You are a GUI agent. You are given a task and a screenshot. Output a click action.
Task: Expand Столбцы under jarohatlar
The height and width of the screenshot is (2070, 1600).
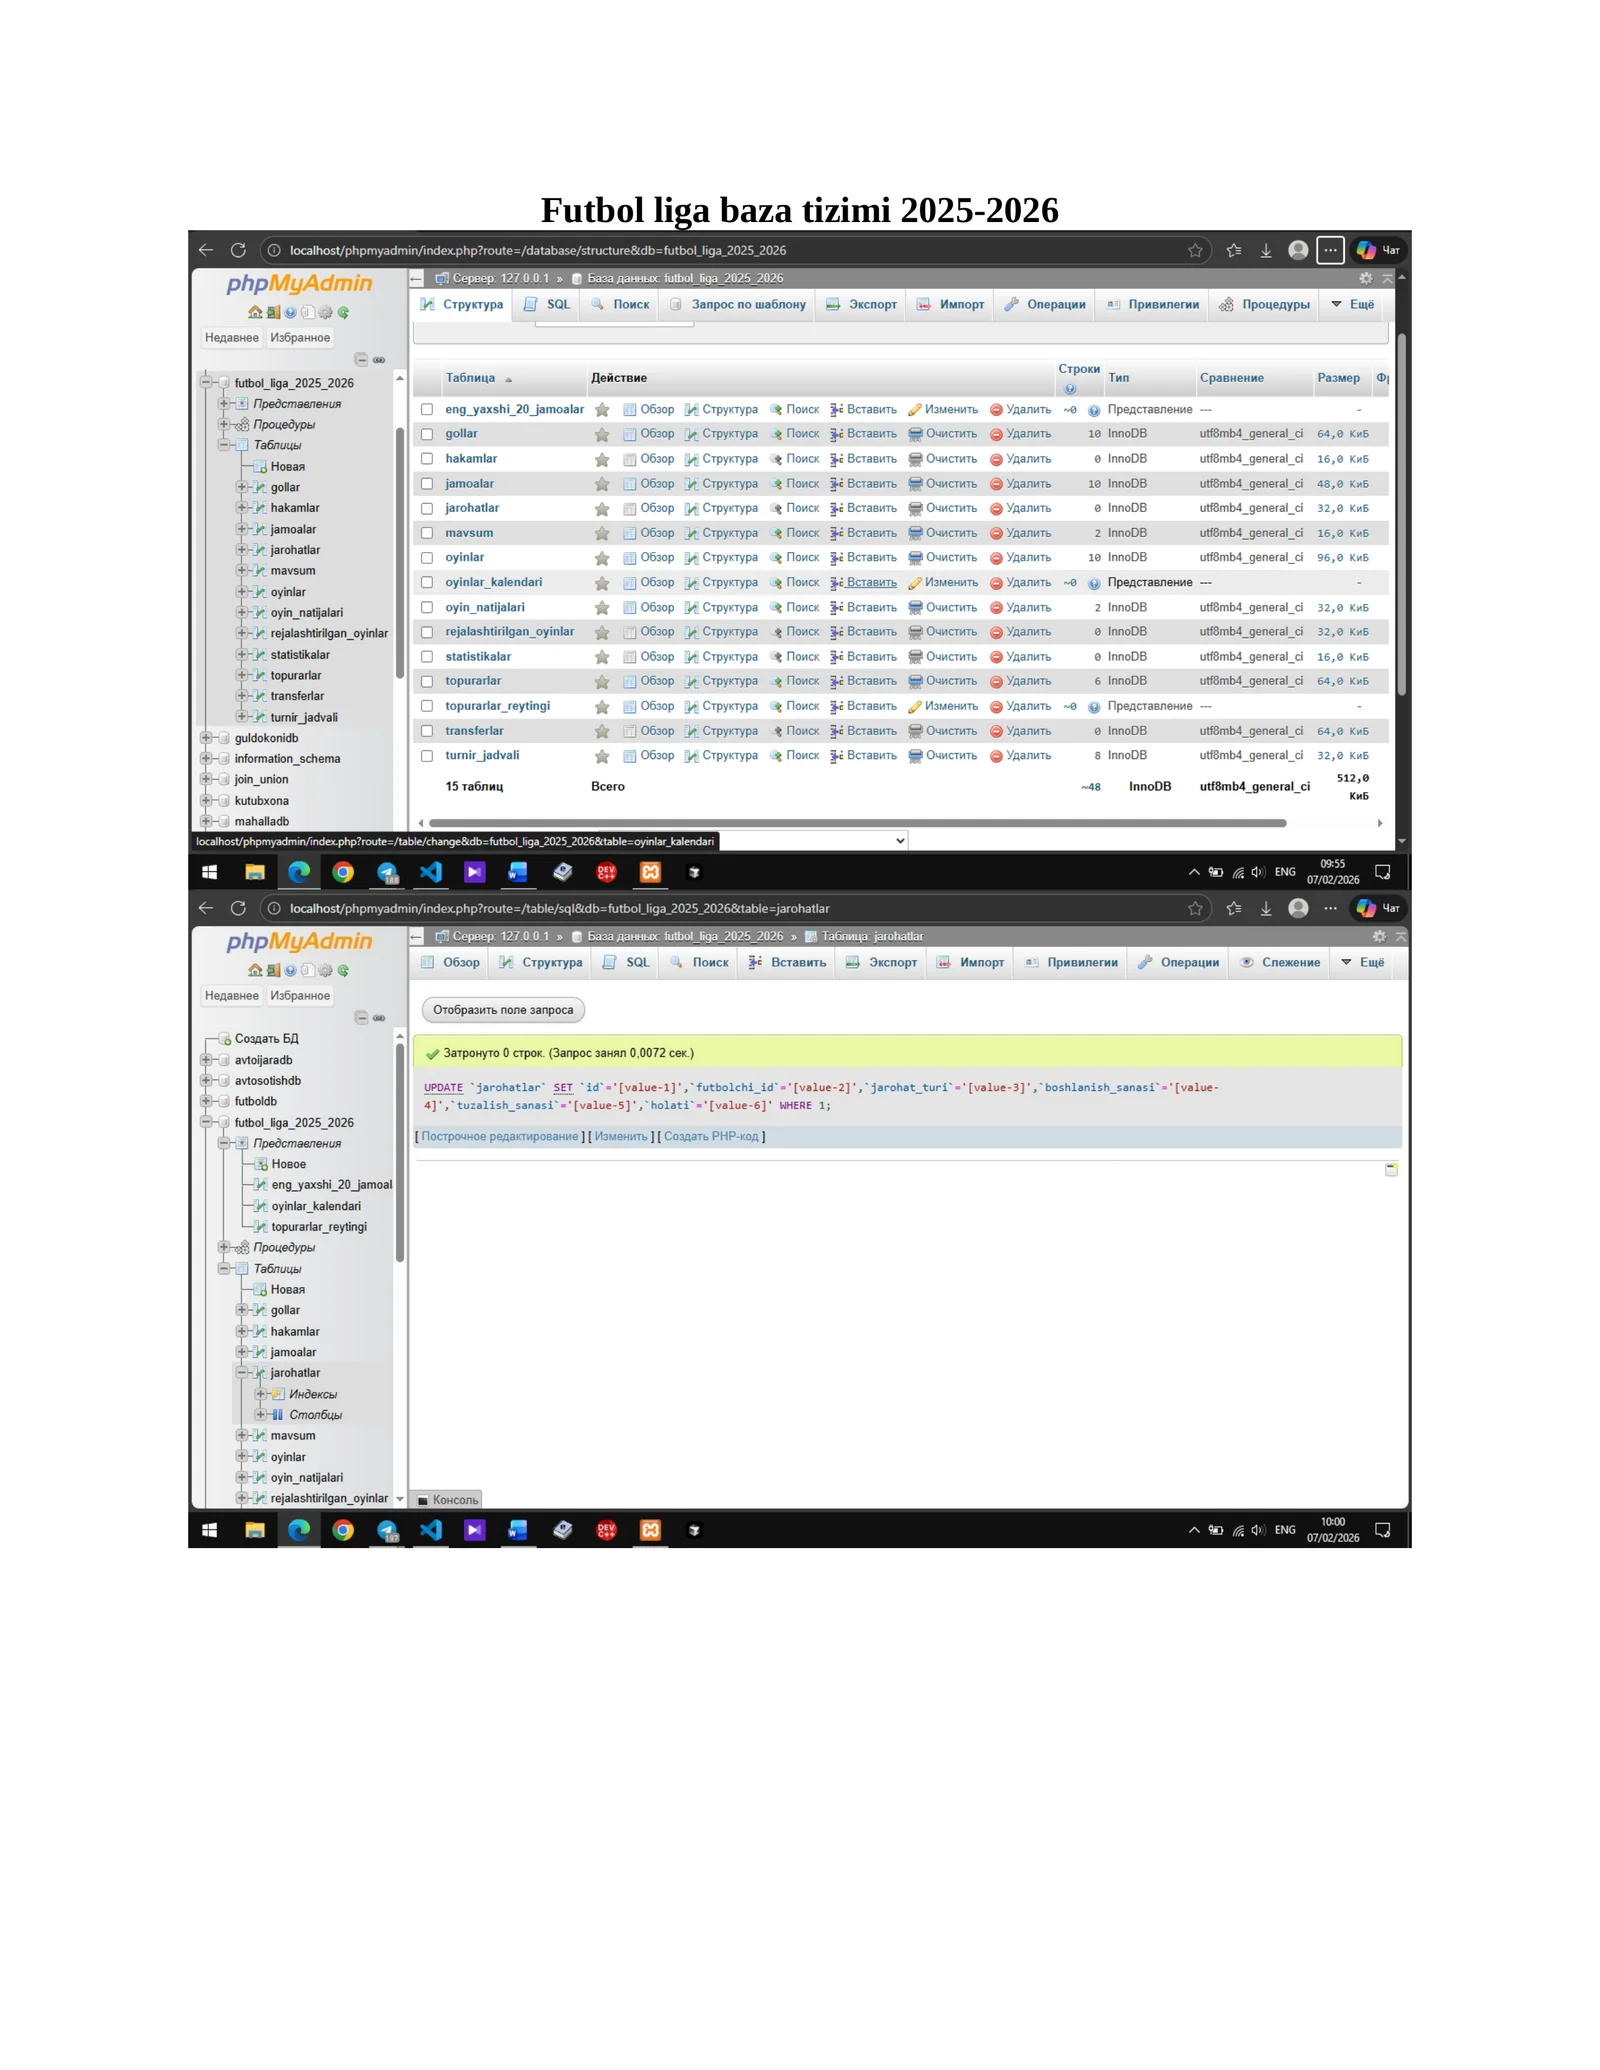pos(260,1415)
